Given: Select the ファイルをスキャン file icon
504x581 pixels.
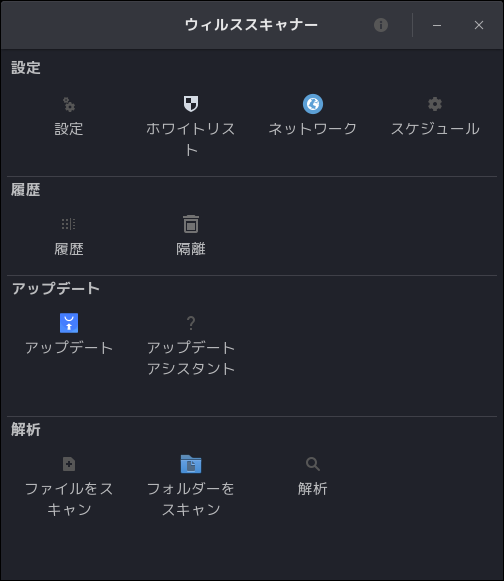Looking at the screenshot, I should (x=69, y=464).
